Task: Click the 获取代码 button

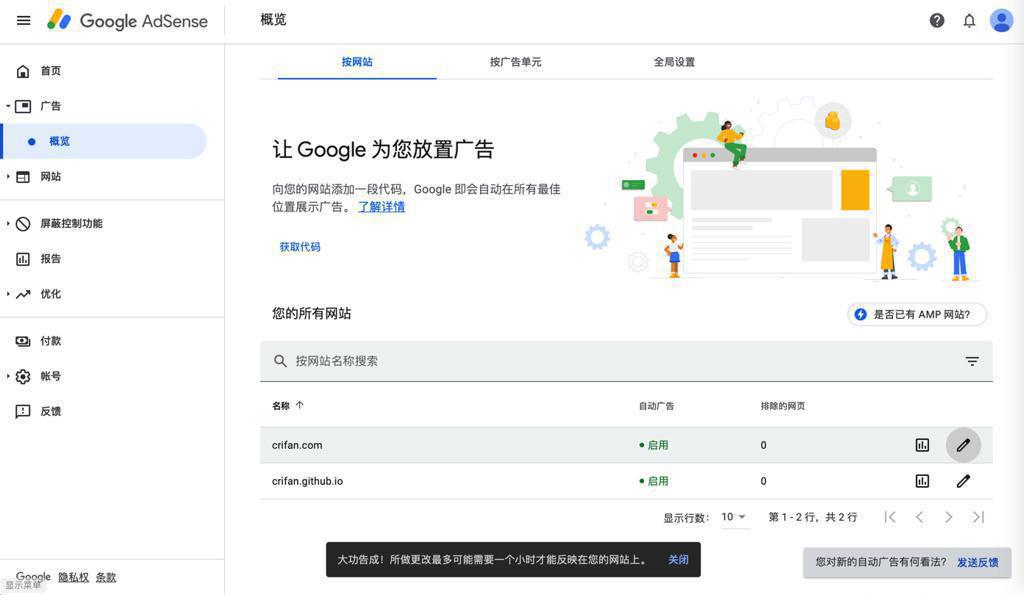Action: [300, 247]
